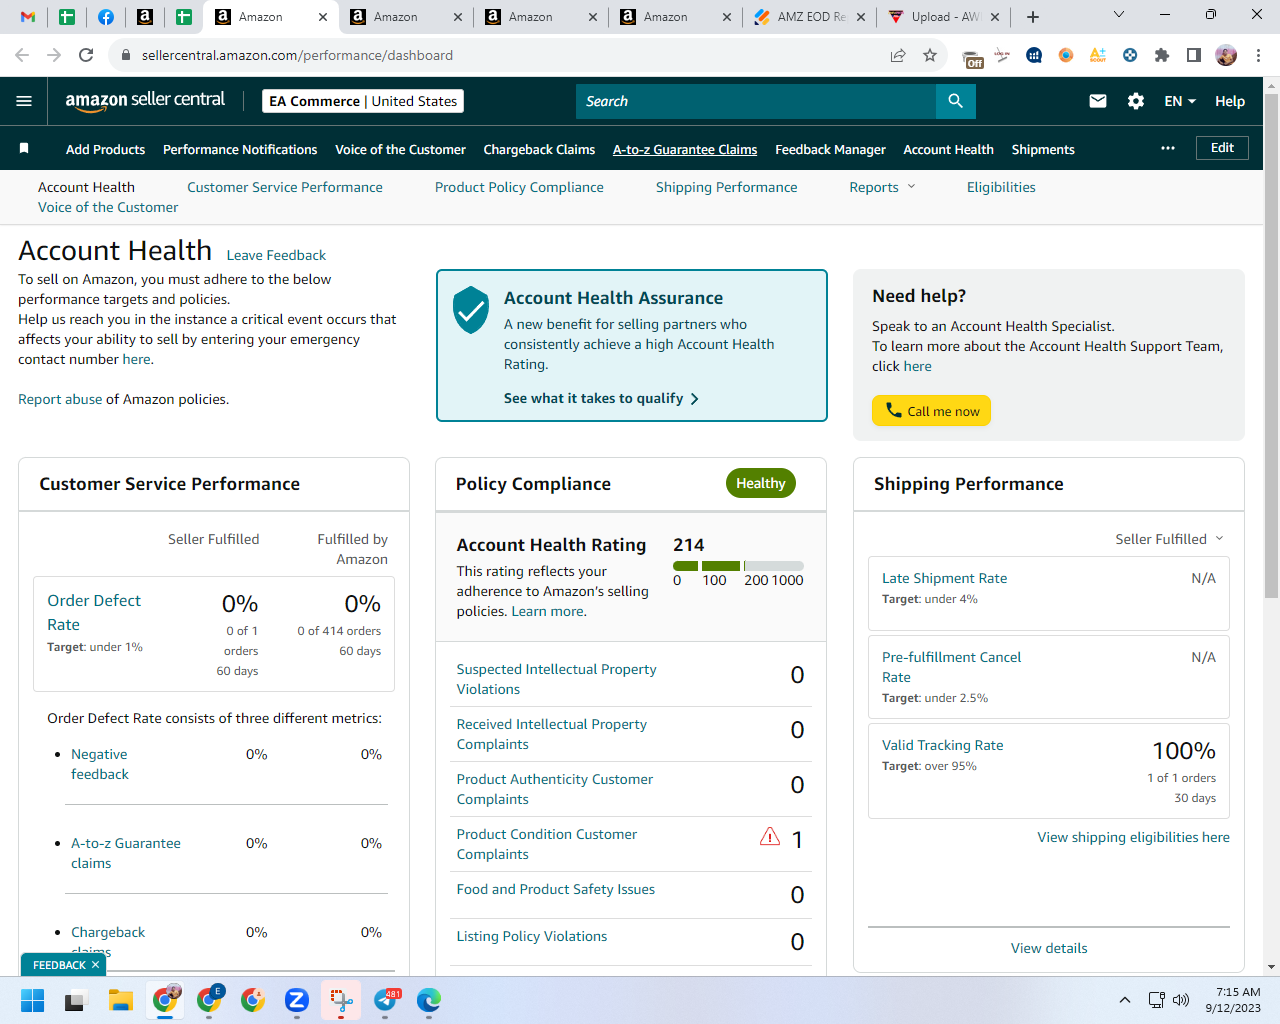Open the Valid Tracking Rate metric

(942, 745)
